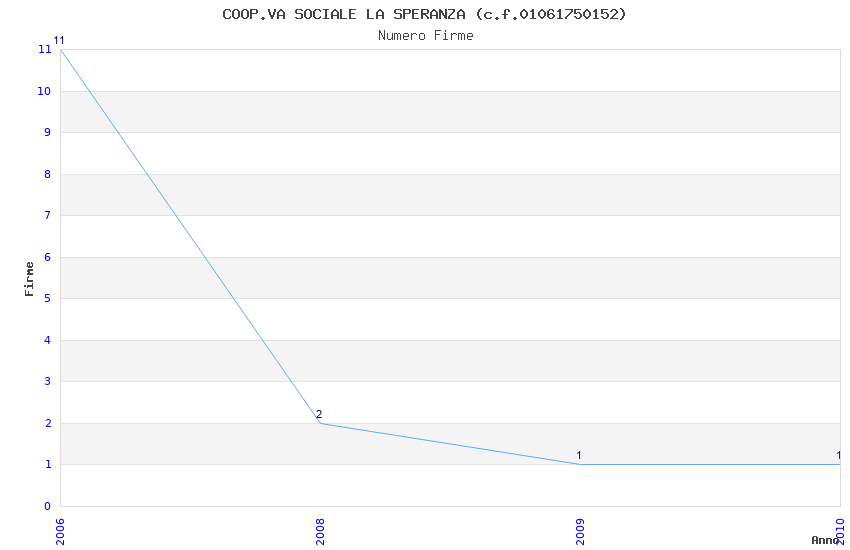
Task: Select the y-axis tick label 9
Action: tap(47, 133)
